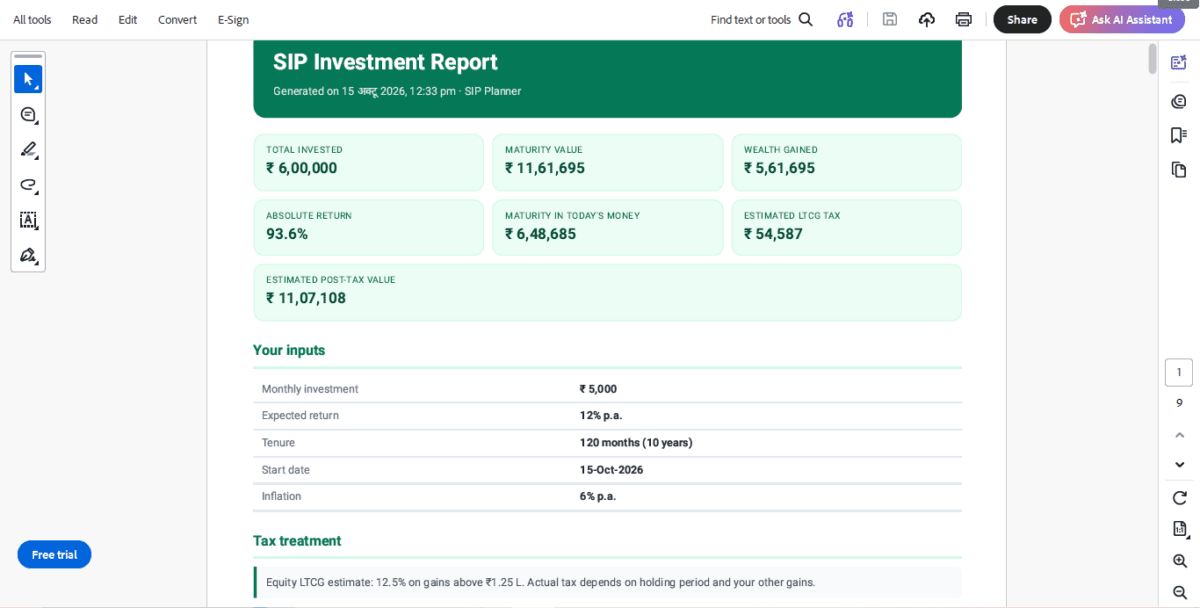Click the ₹ 5,000 monthly amount
Image resolution: width=1200 pixels, height=608 pixels.
[x=598, y=389]
